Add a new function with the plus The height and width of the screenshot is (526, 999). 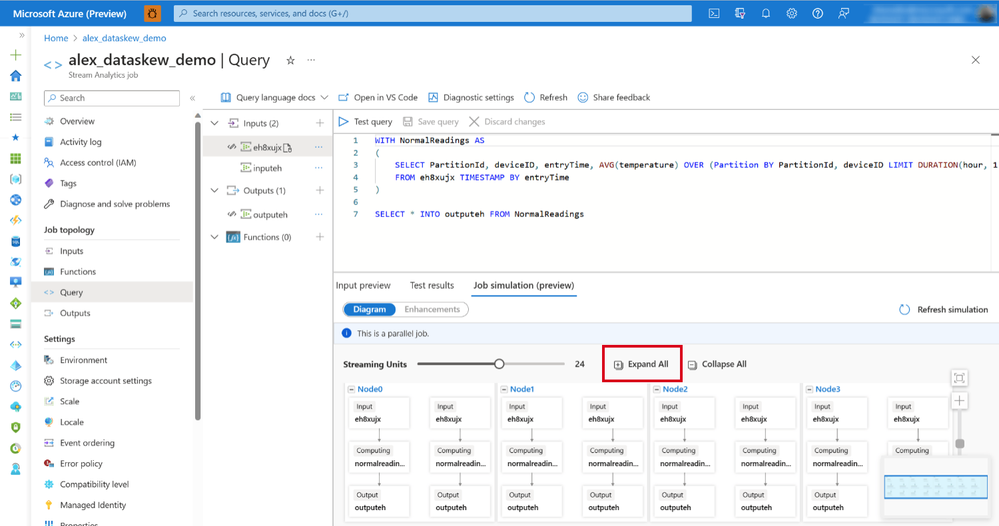coord(320,237)
